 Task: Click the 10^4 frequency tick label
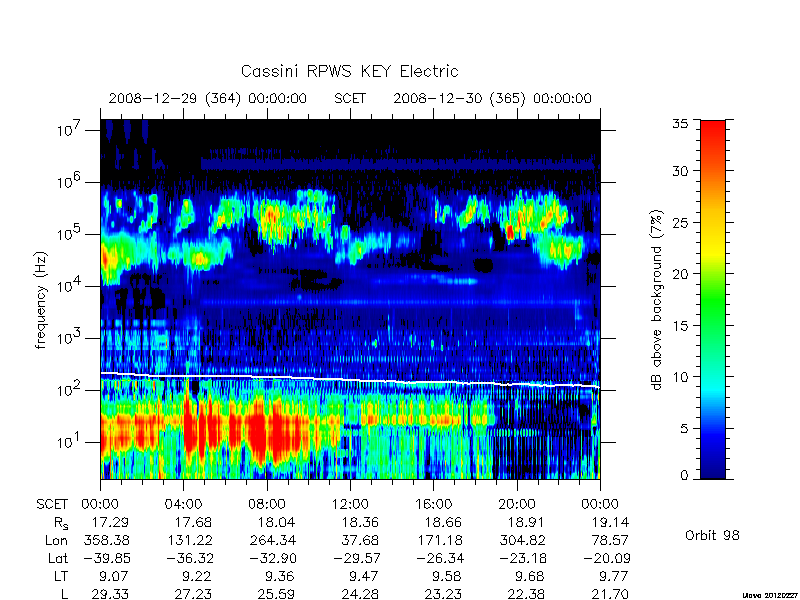pyautogui.click(x=70, y=286)
